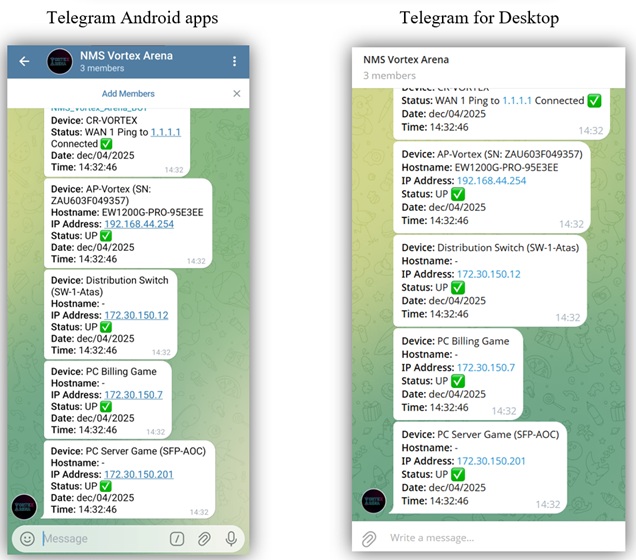The width and height of the screenshot is (636, 560).
Task: Click Hostname: EW1200G-PRO-95E3EE in Android message
Action: pyautogui.click(x=127, y=212)
